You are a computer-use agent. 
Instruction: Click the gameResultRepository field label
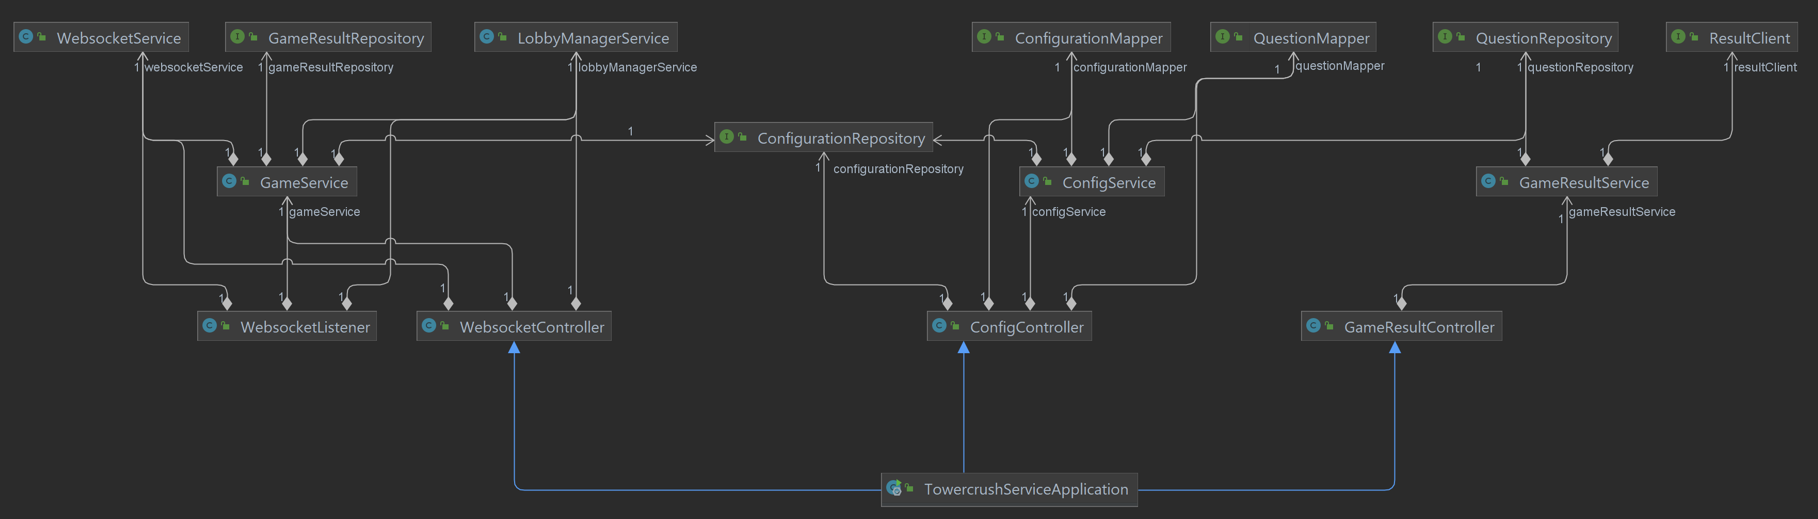tap(331, 67)
